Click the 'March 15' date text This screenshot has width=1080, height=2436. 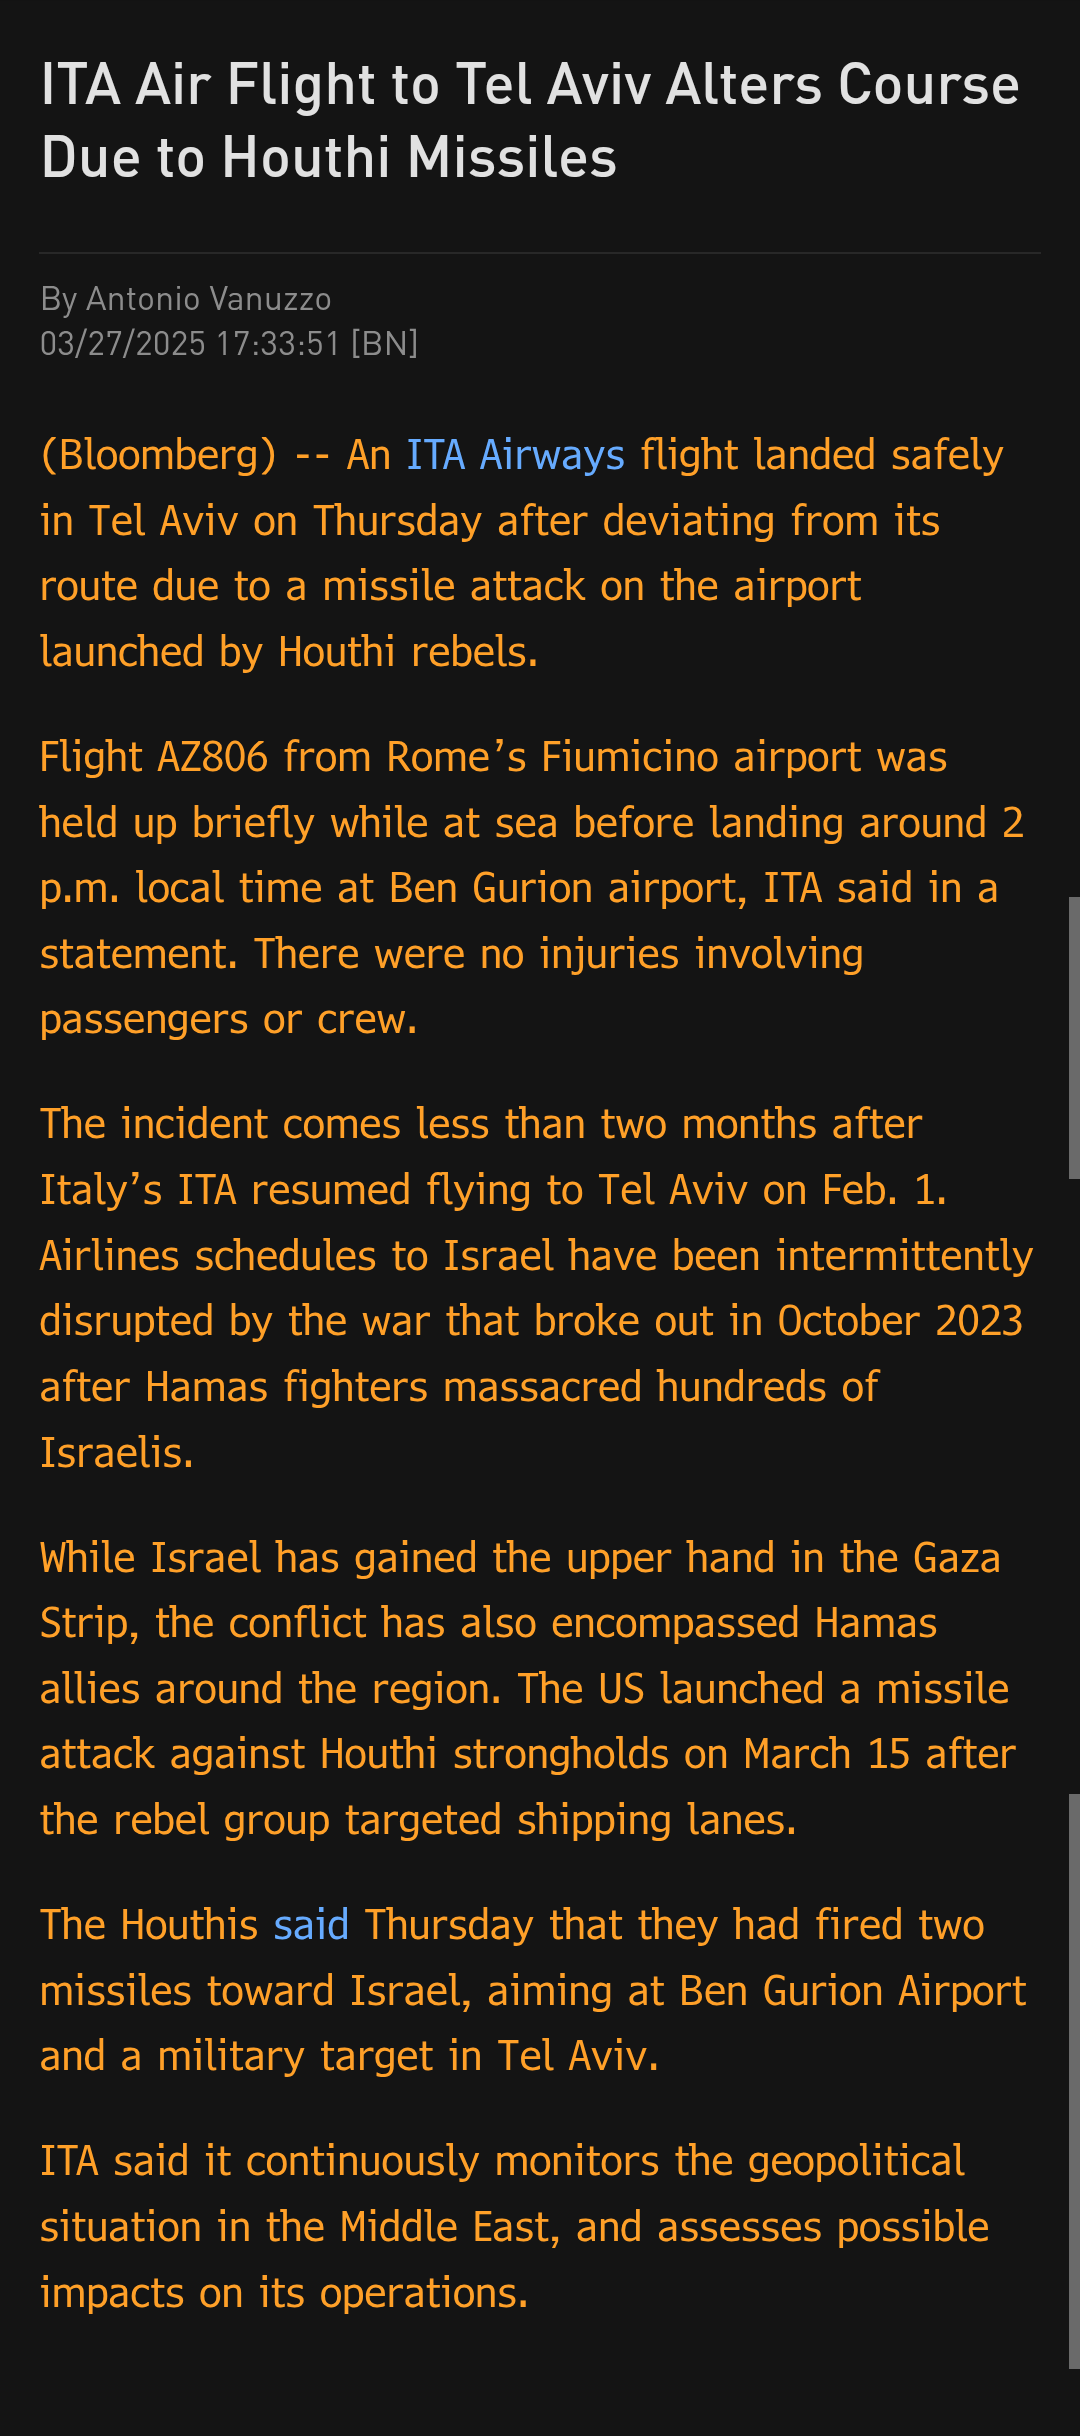[827, 1754]
